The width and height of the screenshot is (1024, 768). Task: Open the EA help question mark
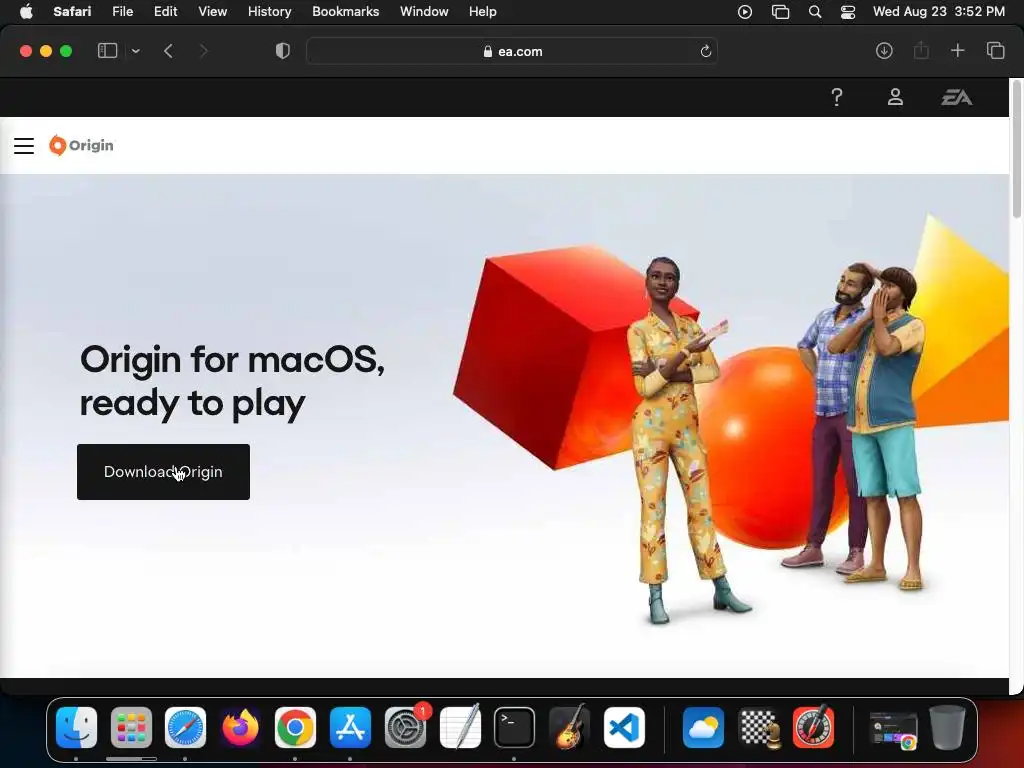(837, 97)
